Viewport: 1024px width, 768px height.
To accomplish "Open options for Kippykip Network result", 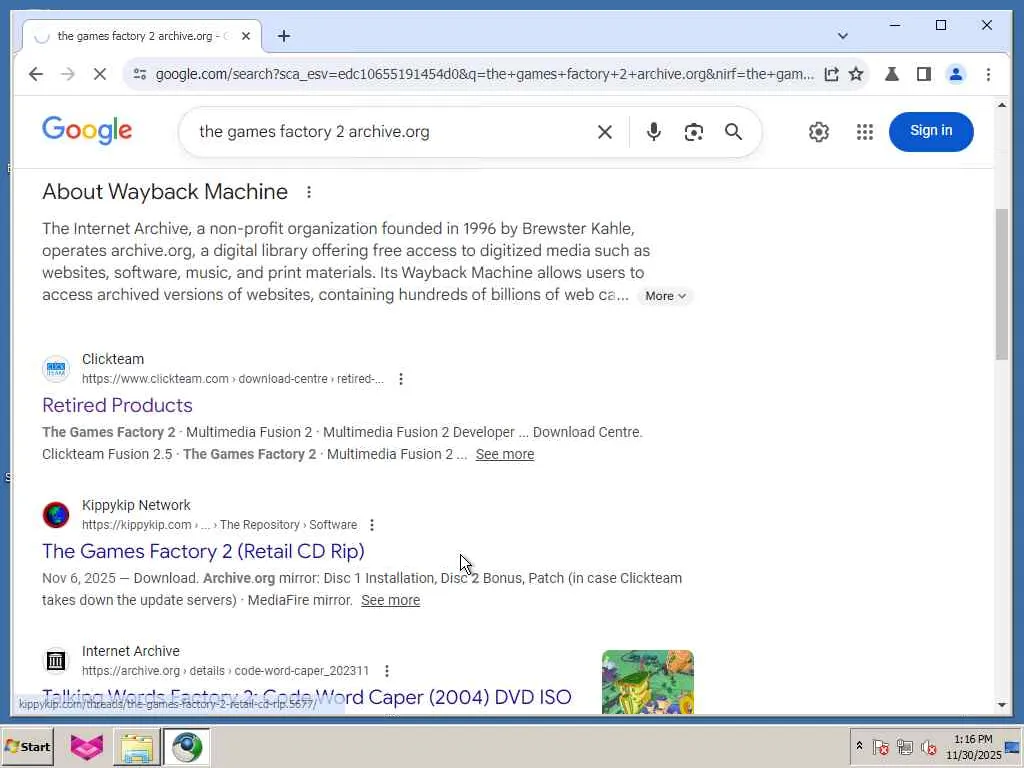I will [372, 525].
